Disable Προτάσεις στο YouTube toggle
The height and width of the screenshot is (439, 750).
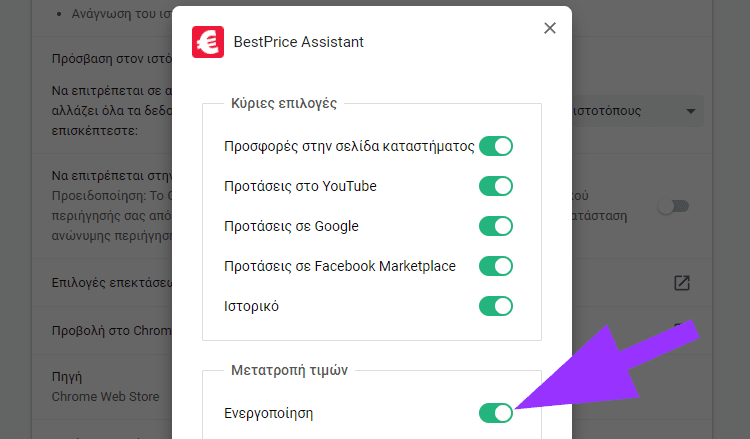click(x=496, y=186)
